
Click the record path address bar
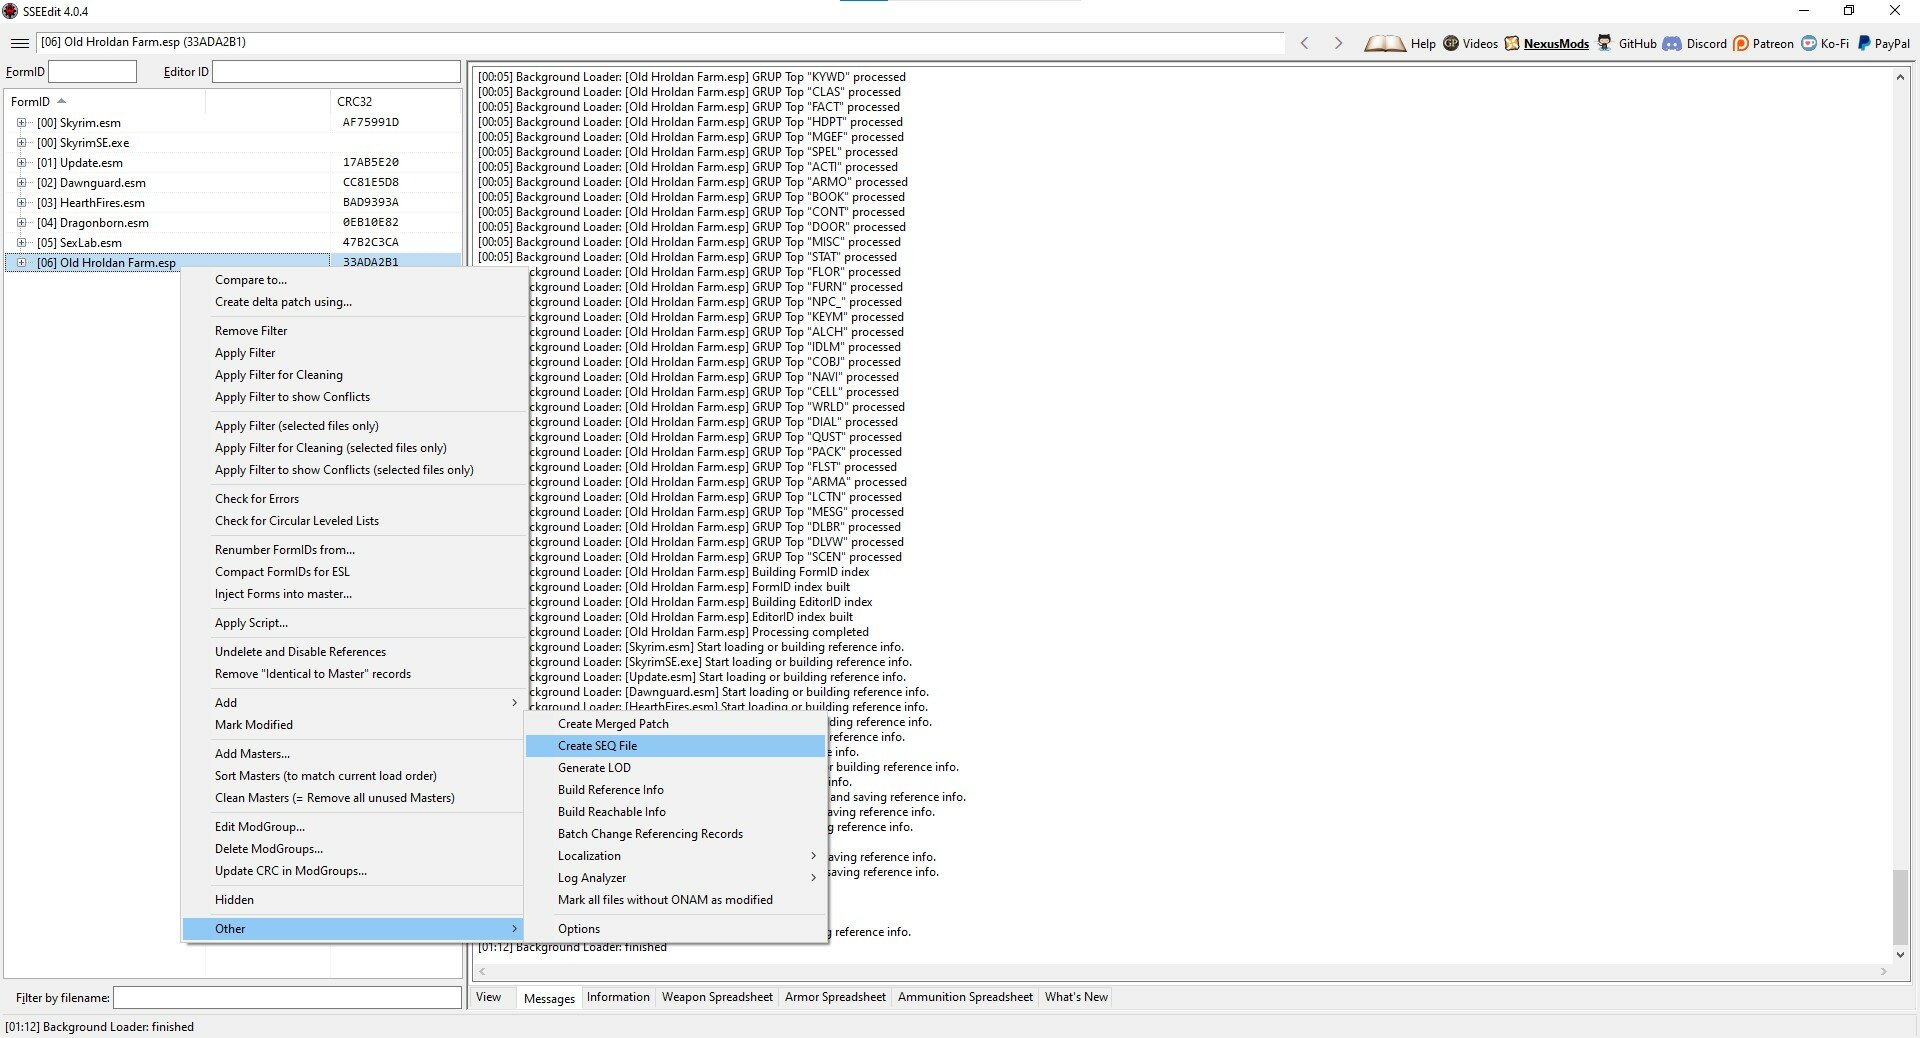coord(660,43)
